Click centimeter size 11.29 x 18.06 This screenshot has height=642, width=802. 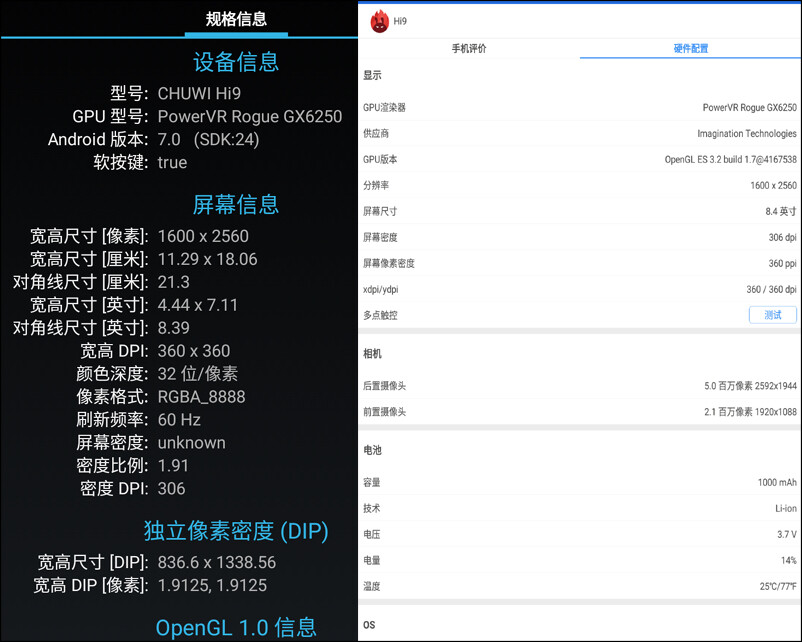(207, 259)
